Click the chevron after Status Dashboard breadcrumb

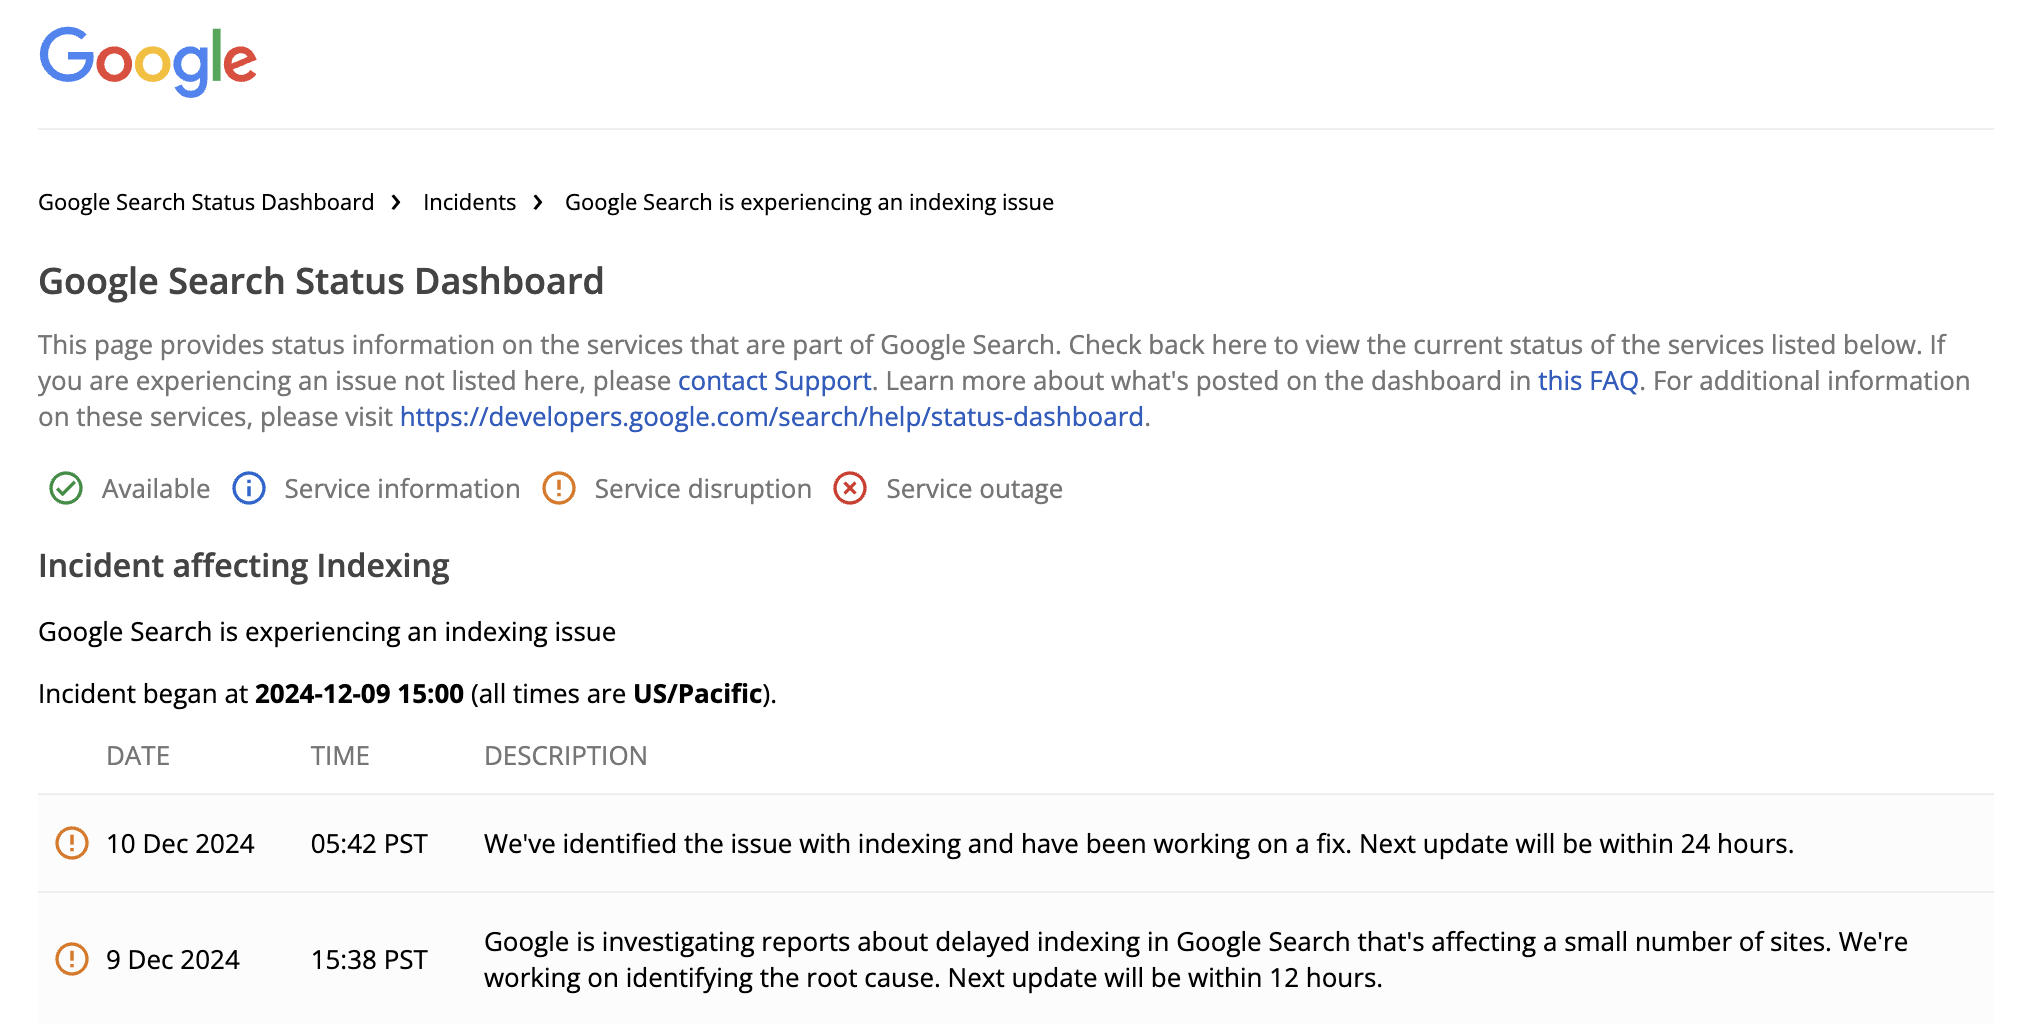398,202
